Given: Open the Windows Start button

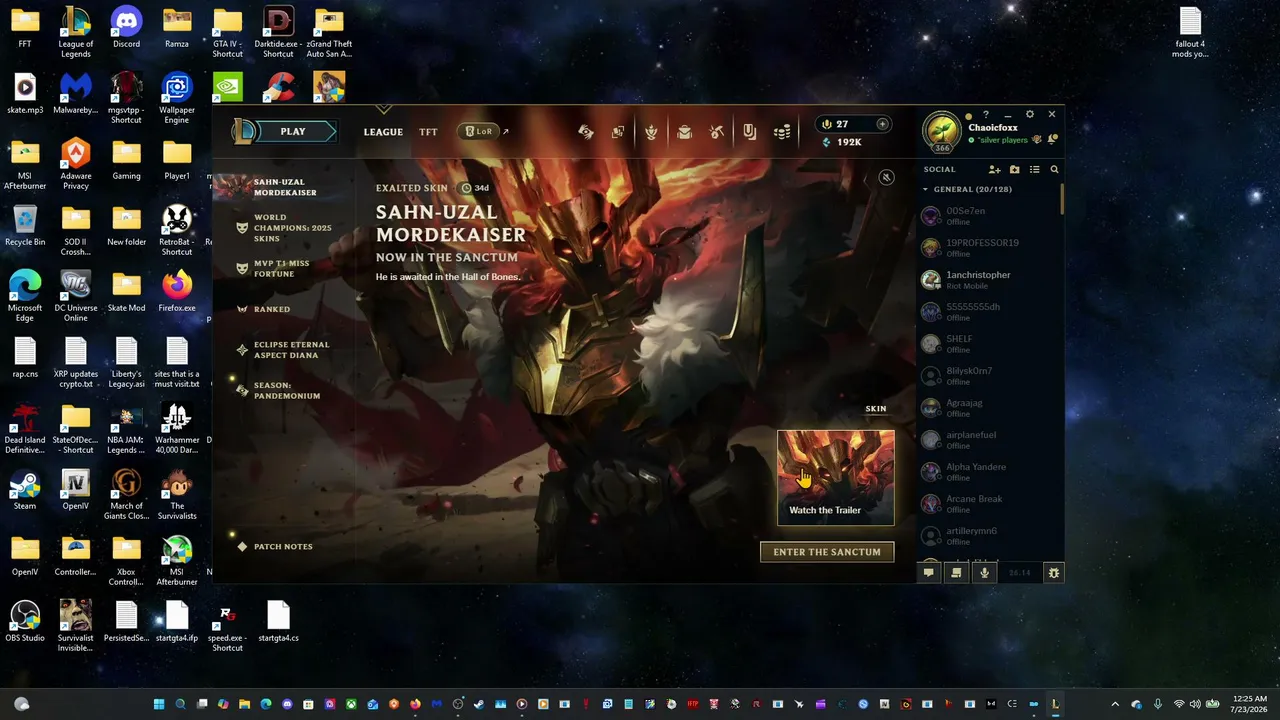Looking at the screenshot, I should pos(159,704).
